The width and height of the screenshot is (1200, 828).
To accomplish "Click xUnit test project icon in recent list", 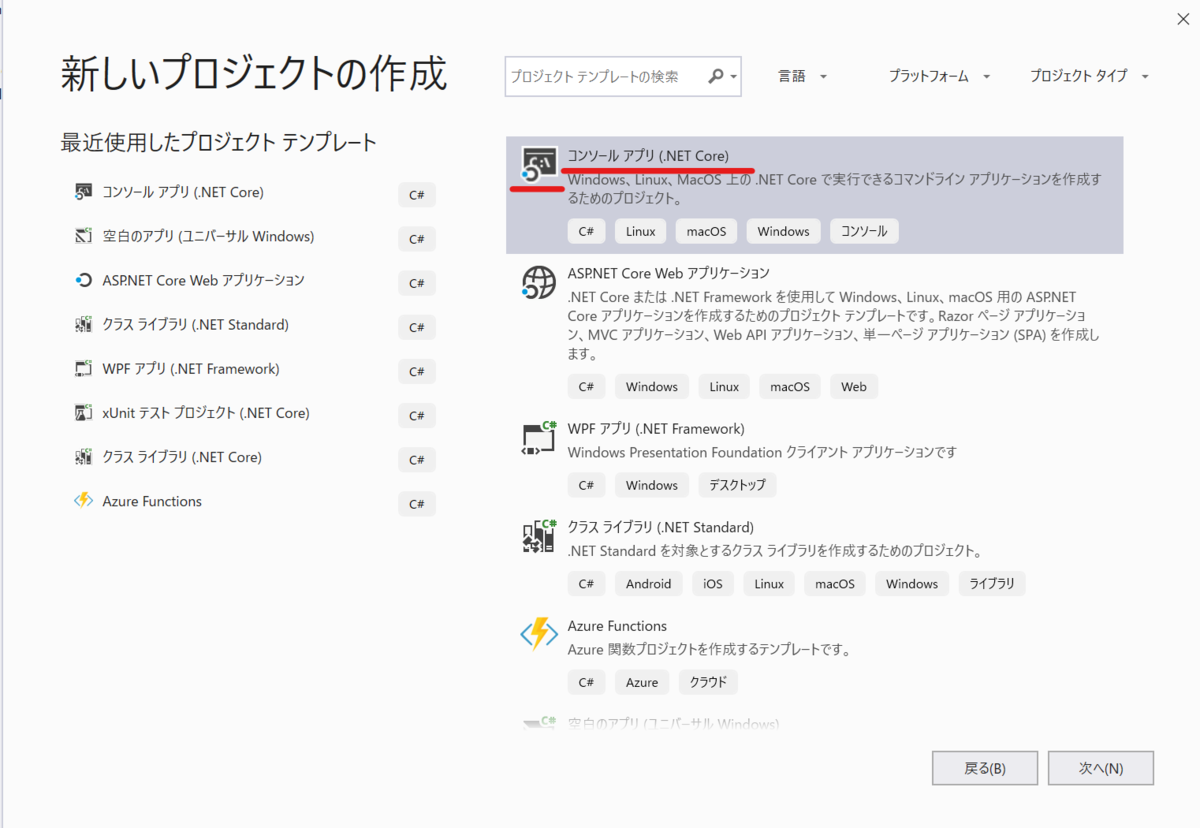I will 84,412.
